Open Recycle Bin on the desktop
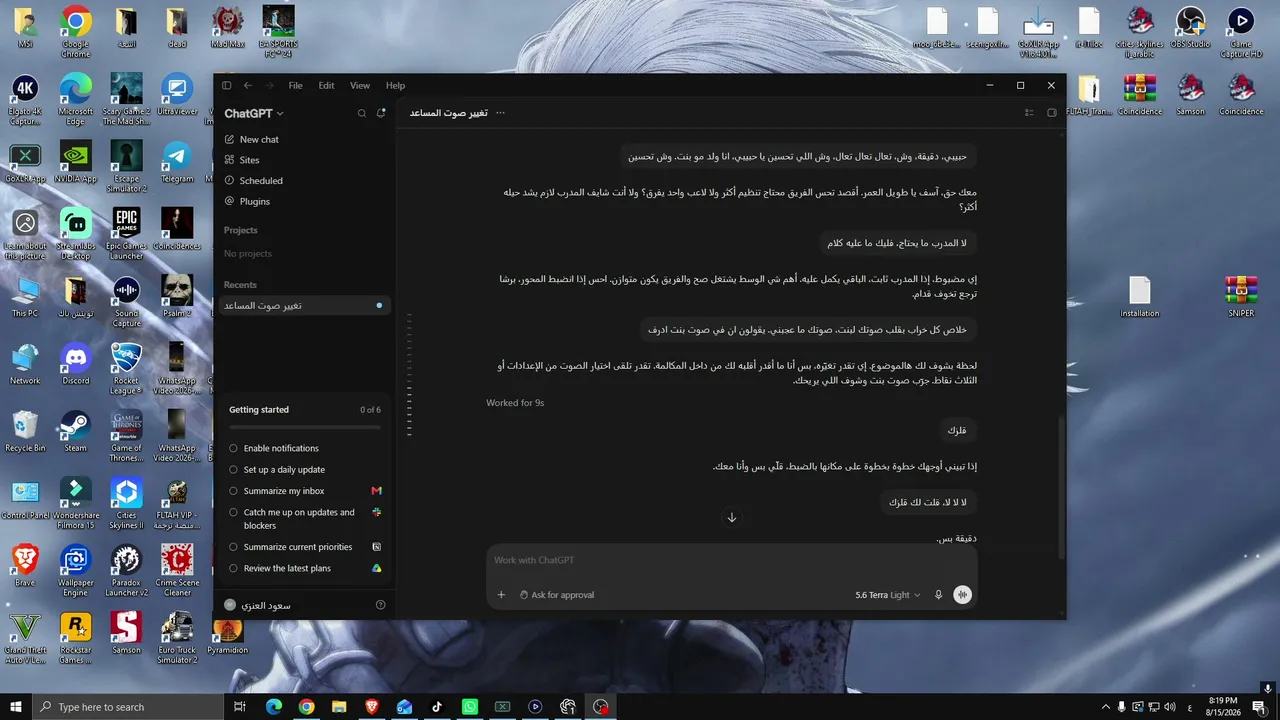The height and width of the screenshot is (720, 1280). click(x=25, y=431)
